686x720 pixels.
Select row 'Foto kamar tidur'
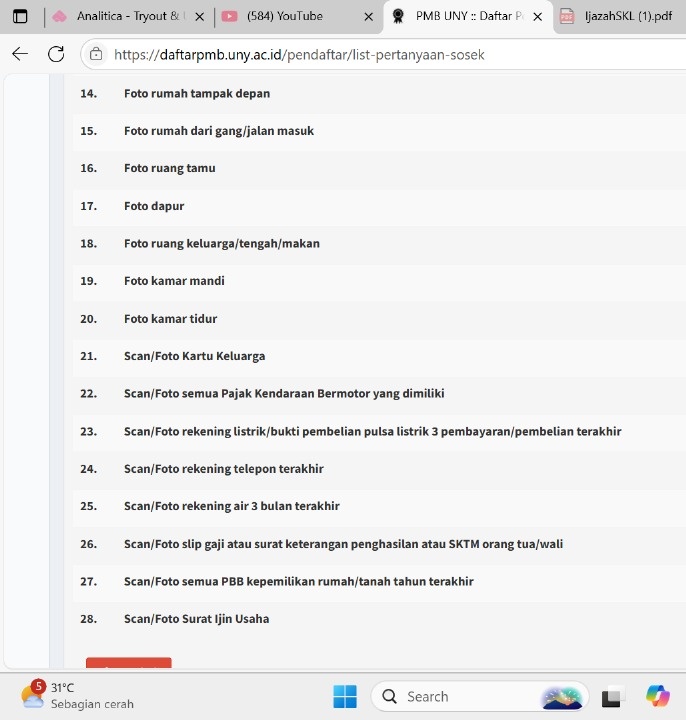point(379,319)
